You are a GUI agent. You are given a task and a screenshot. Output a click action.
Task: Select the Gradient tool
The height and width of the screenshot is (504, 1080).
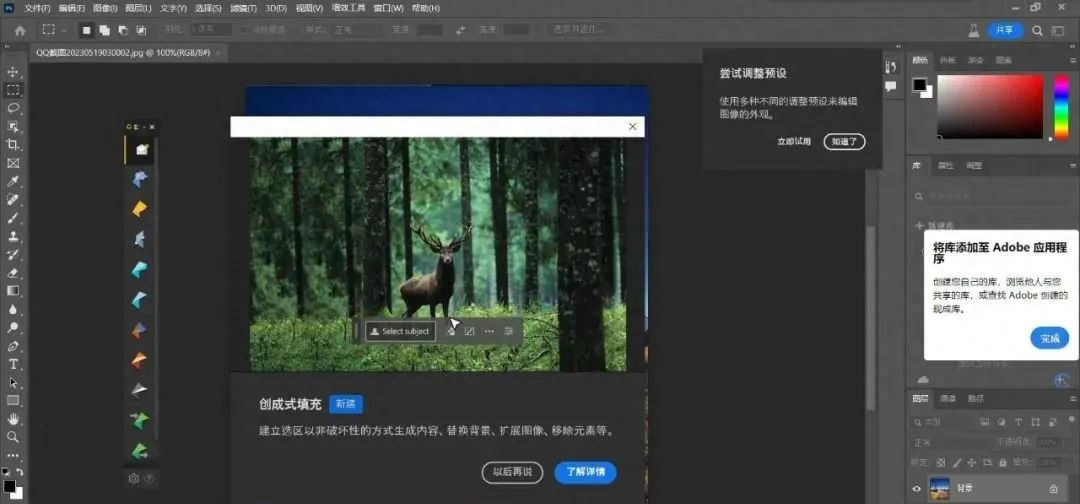pos(12,291)
